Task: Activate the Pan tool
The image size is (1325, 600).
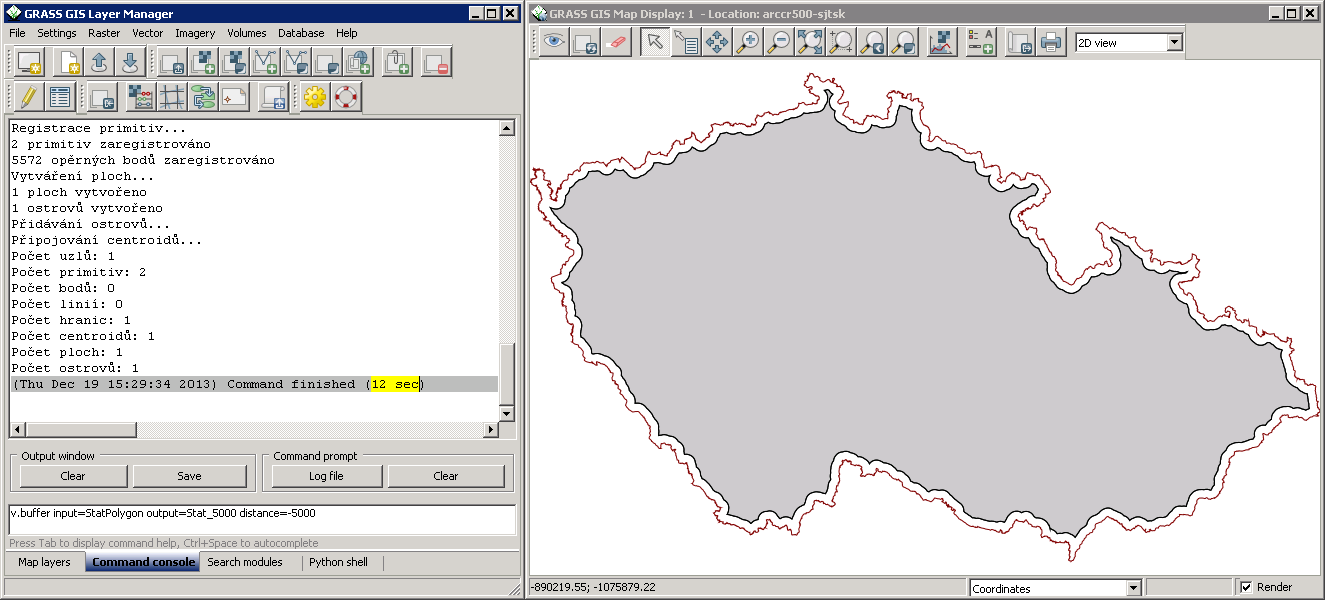Action: pos(717,42)
